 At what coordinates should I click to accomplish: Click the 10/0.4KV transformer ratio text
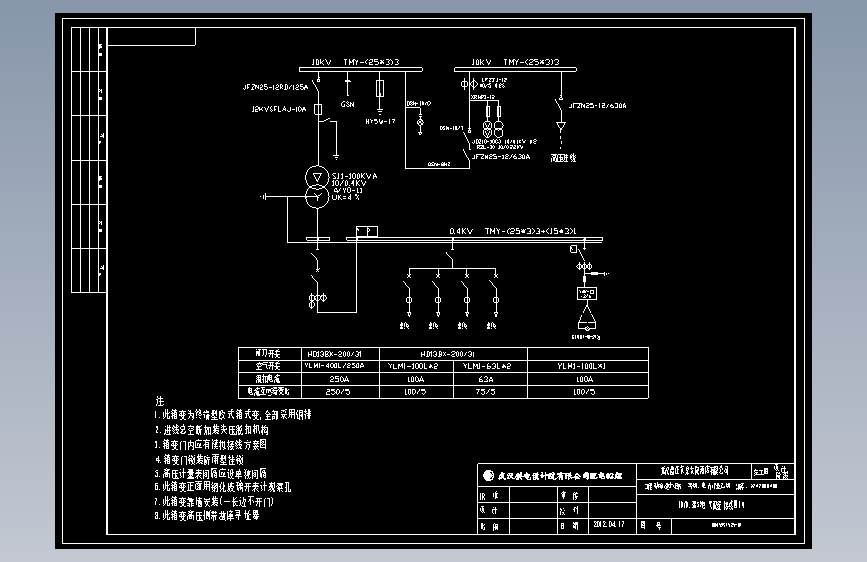[349, 183]
